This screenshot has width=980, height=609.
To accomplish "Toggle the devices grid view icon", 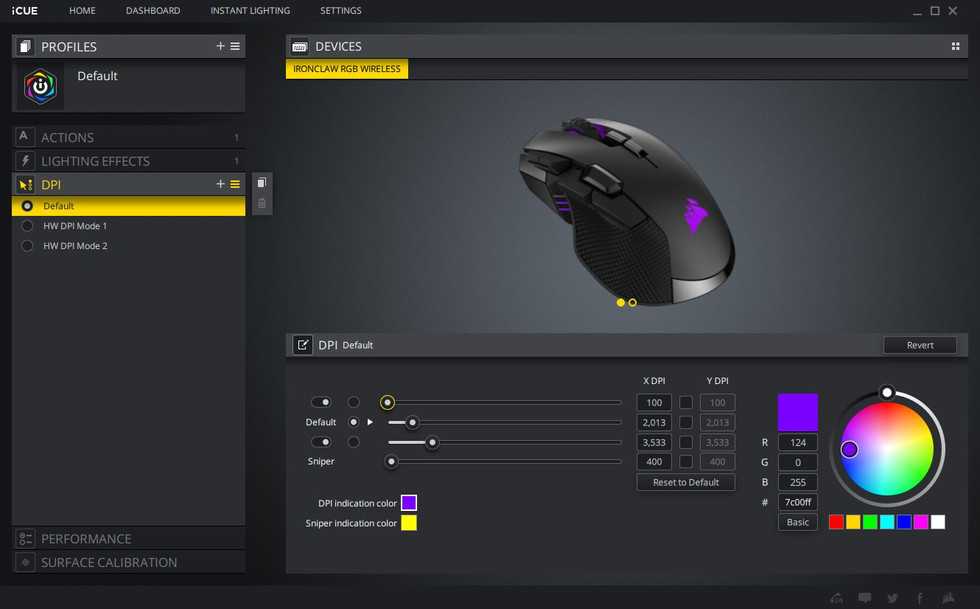I will pos(955,46).
